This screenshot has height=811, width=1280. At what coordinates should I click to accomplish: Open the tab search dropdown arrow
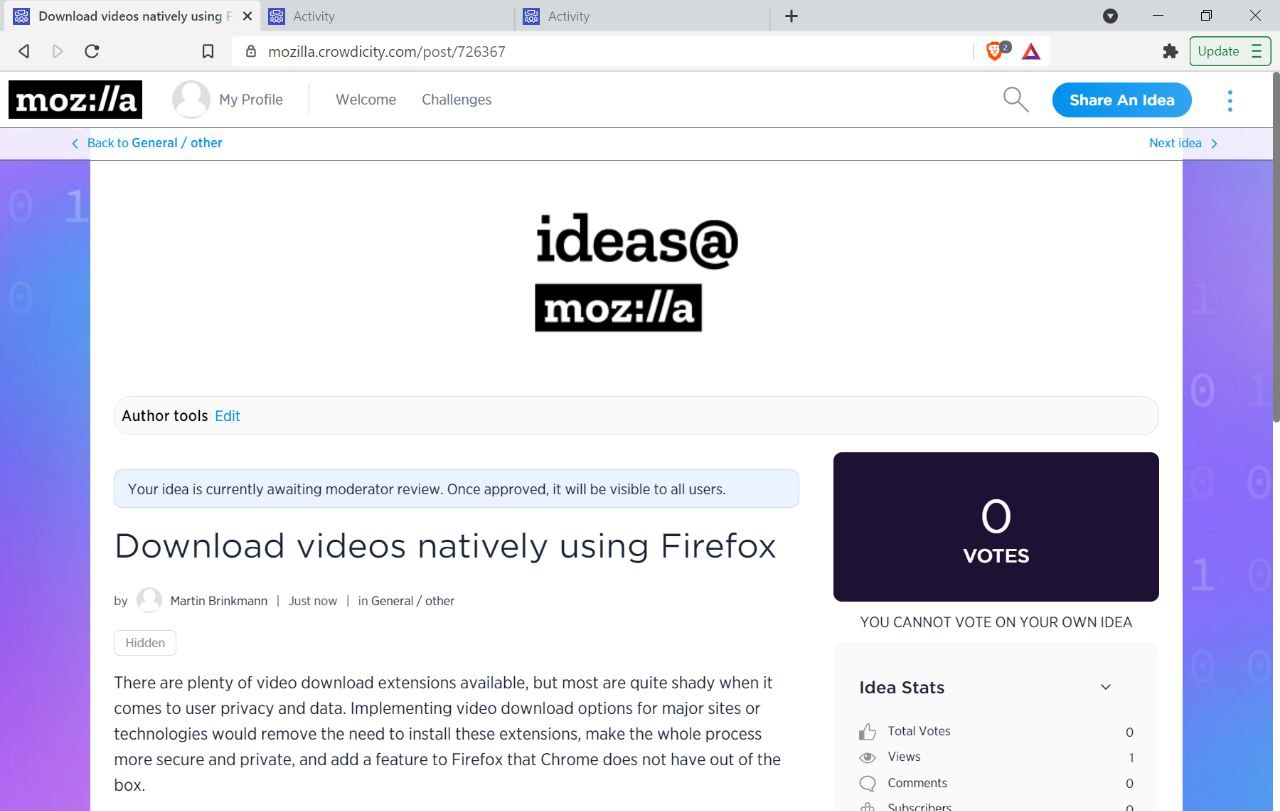pyautogui.click(x=1110, y=16)
